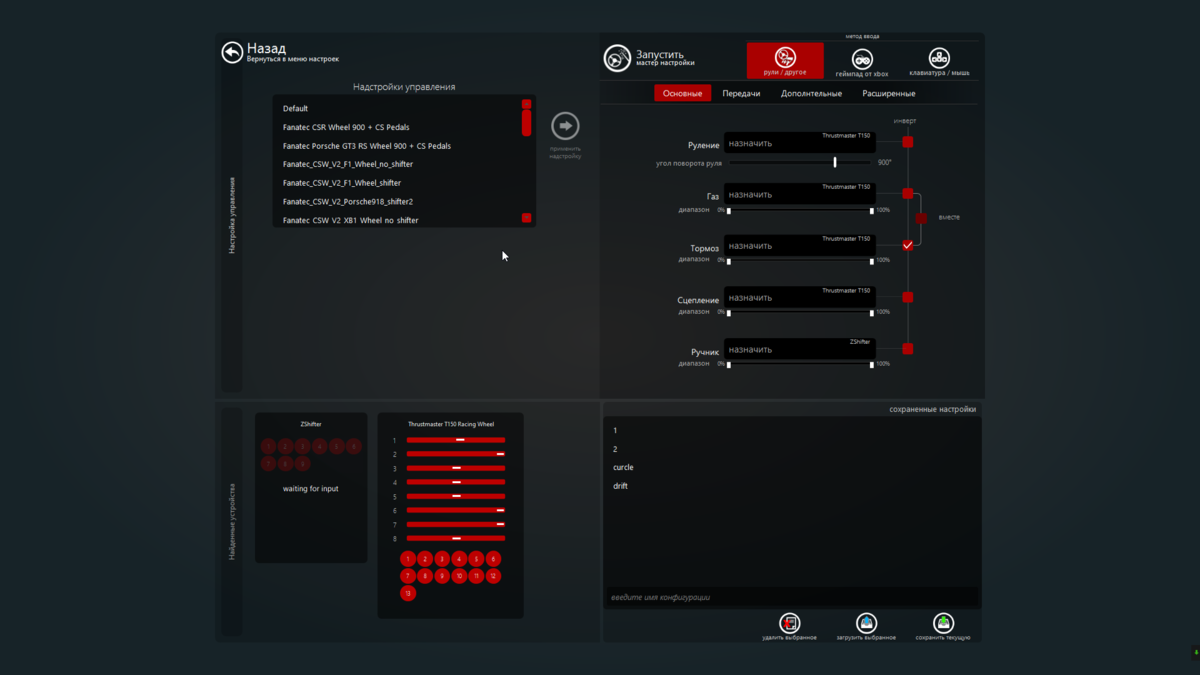Click Thrustmaster T150 axis 1 bar
Screen dimensions: 1200x675
[456, 440]
